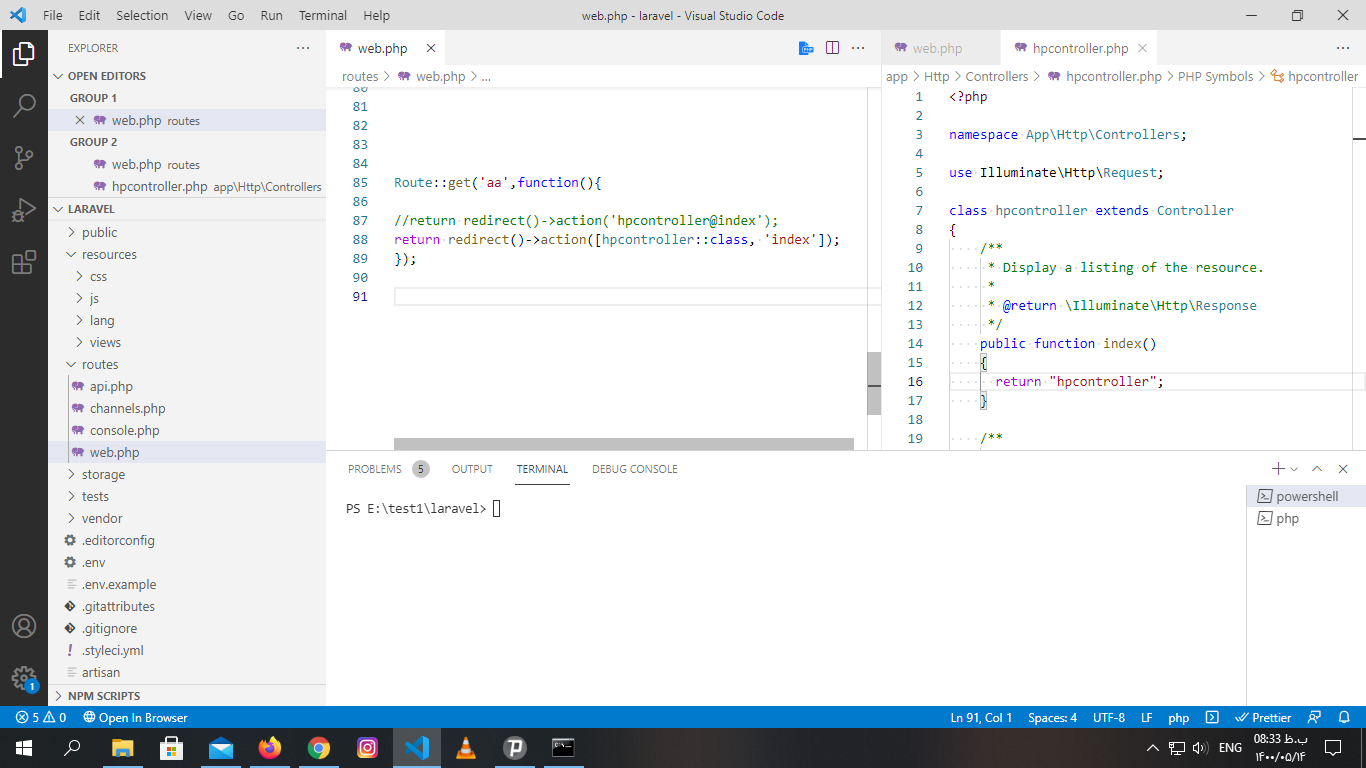This screenshot has width=1366, height=768.
Task: Open the Search view in activity bar
Action: click(24, 105)
